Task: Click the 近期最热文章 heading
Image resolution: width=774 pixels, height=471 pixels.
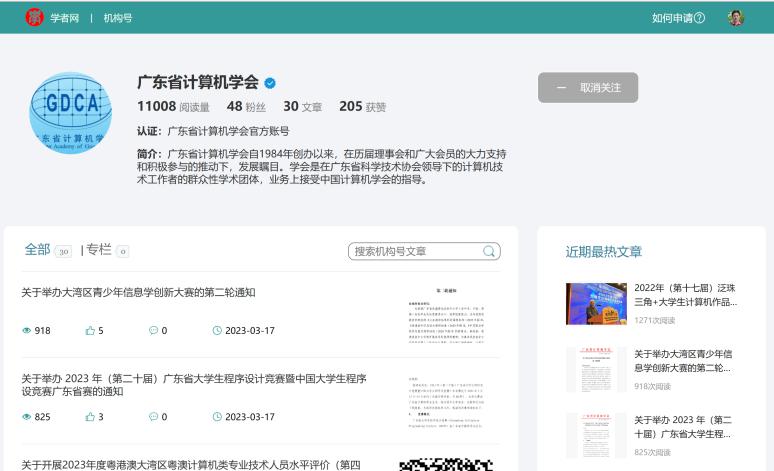Action: point(604,252)
